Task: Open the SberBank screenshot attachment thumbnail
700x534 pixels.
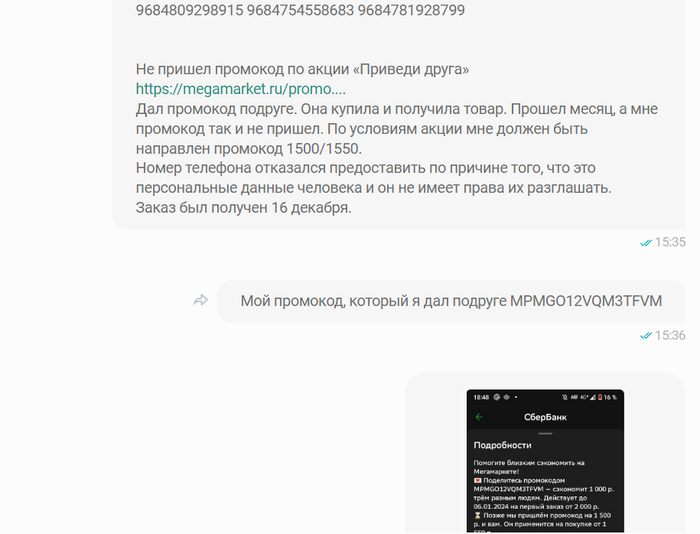Action: (545, 461)
